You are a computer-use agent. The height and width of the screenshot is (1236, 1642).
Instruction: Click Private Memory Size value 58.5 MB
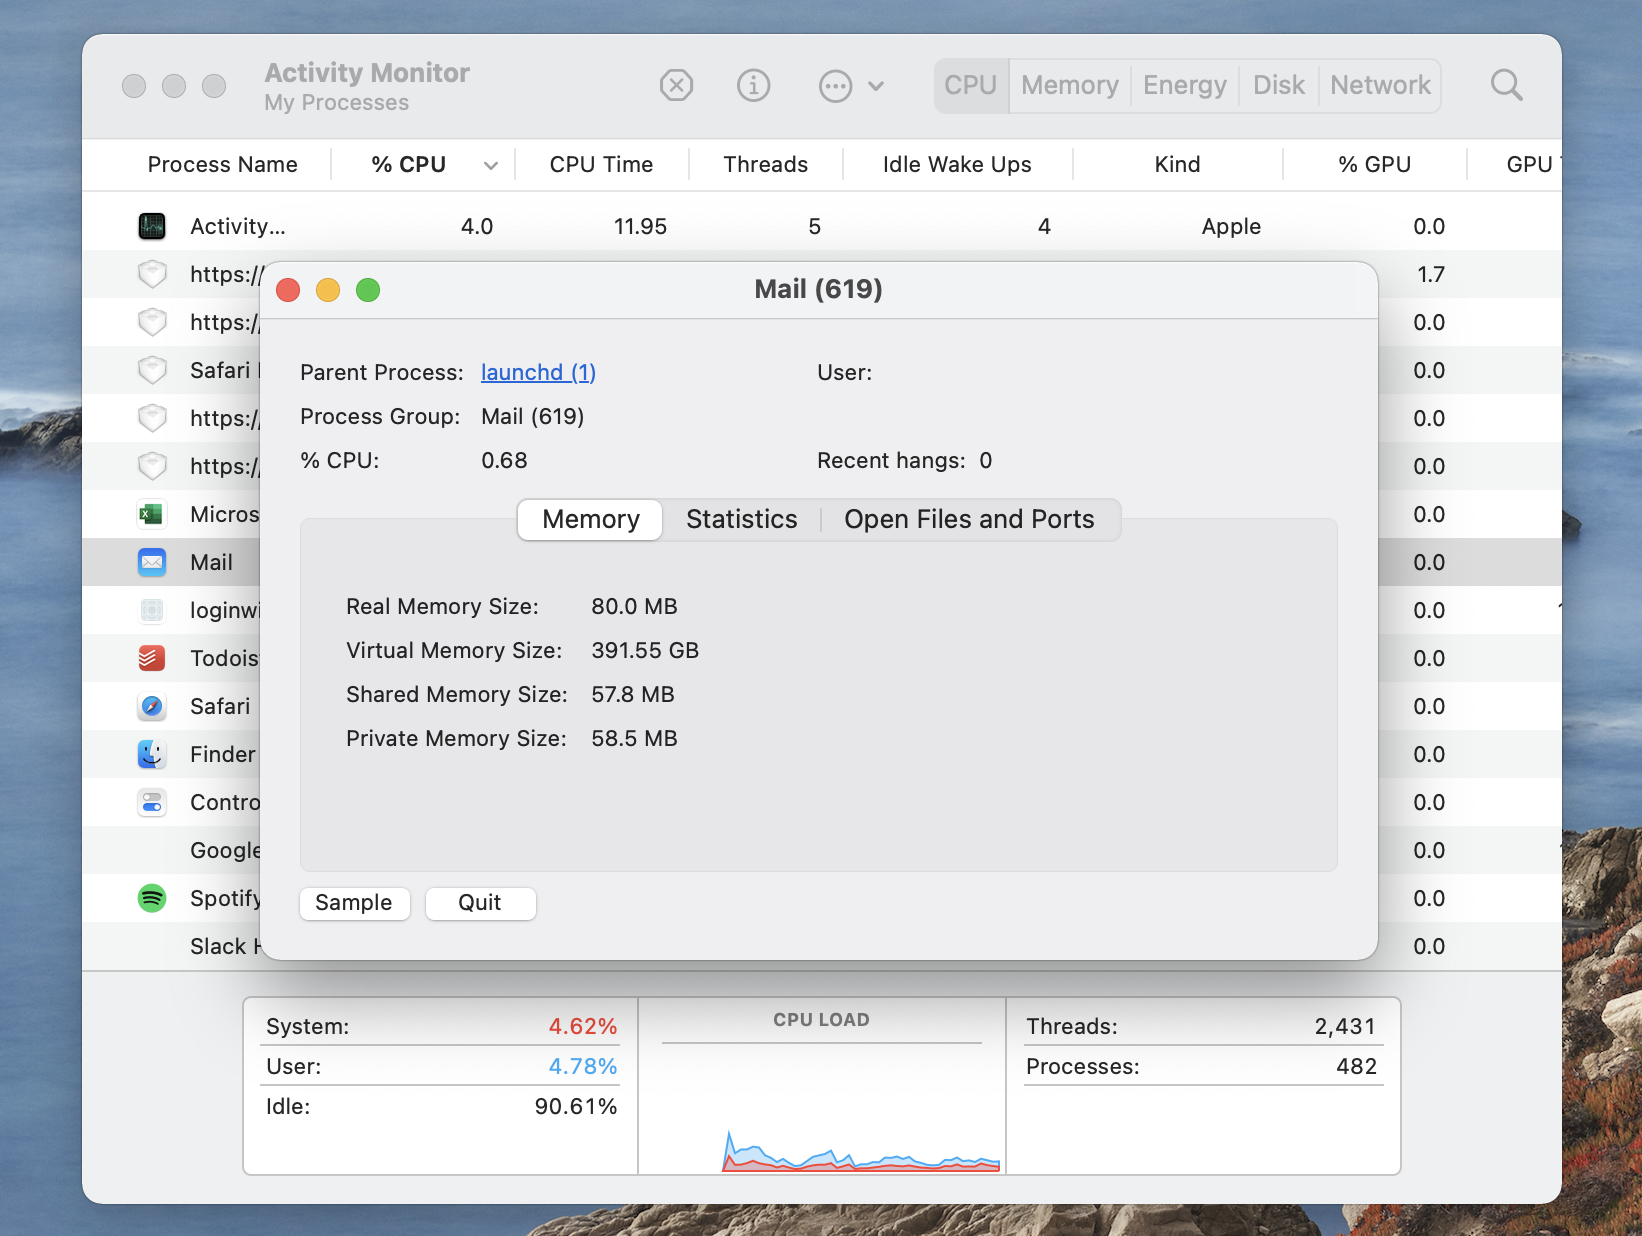point(634,738)
